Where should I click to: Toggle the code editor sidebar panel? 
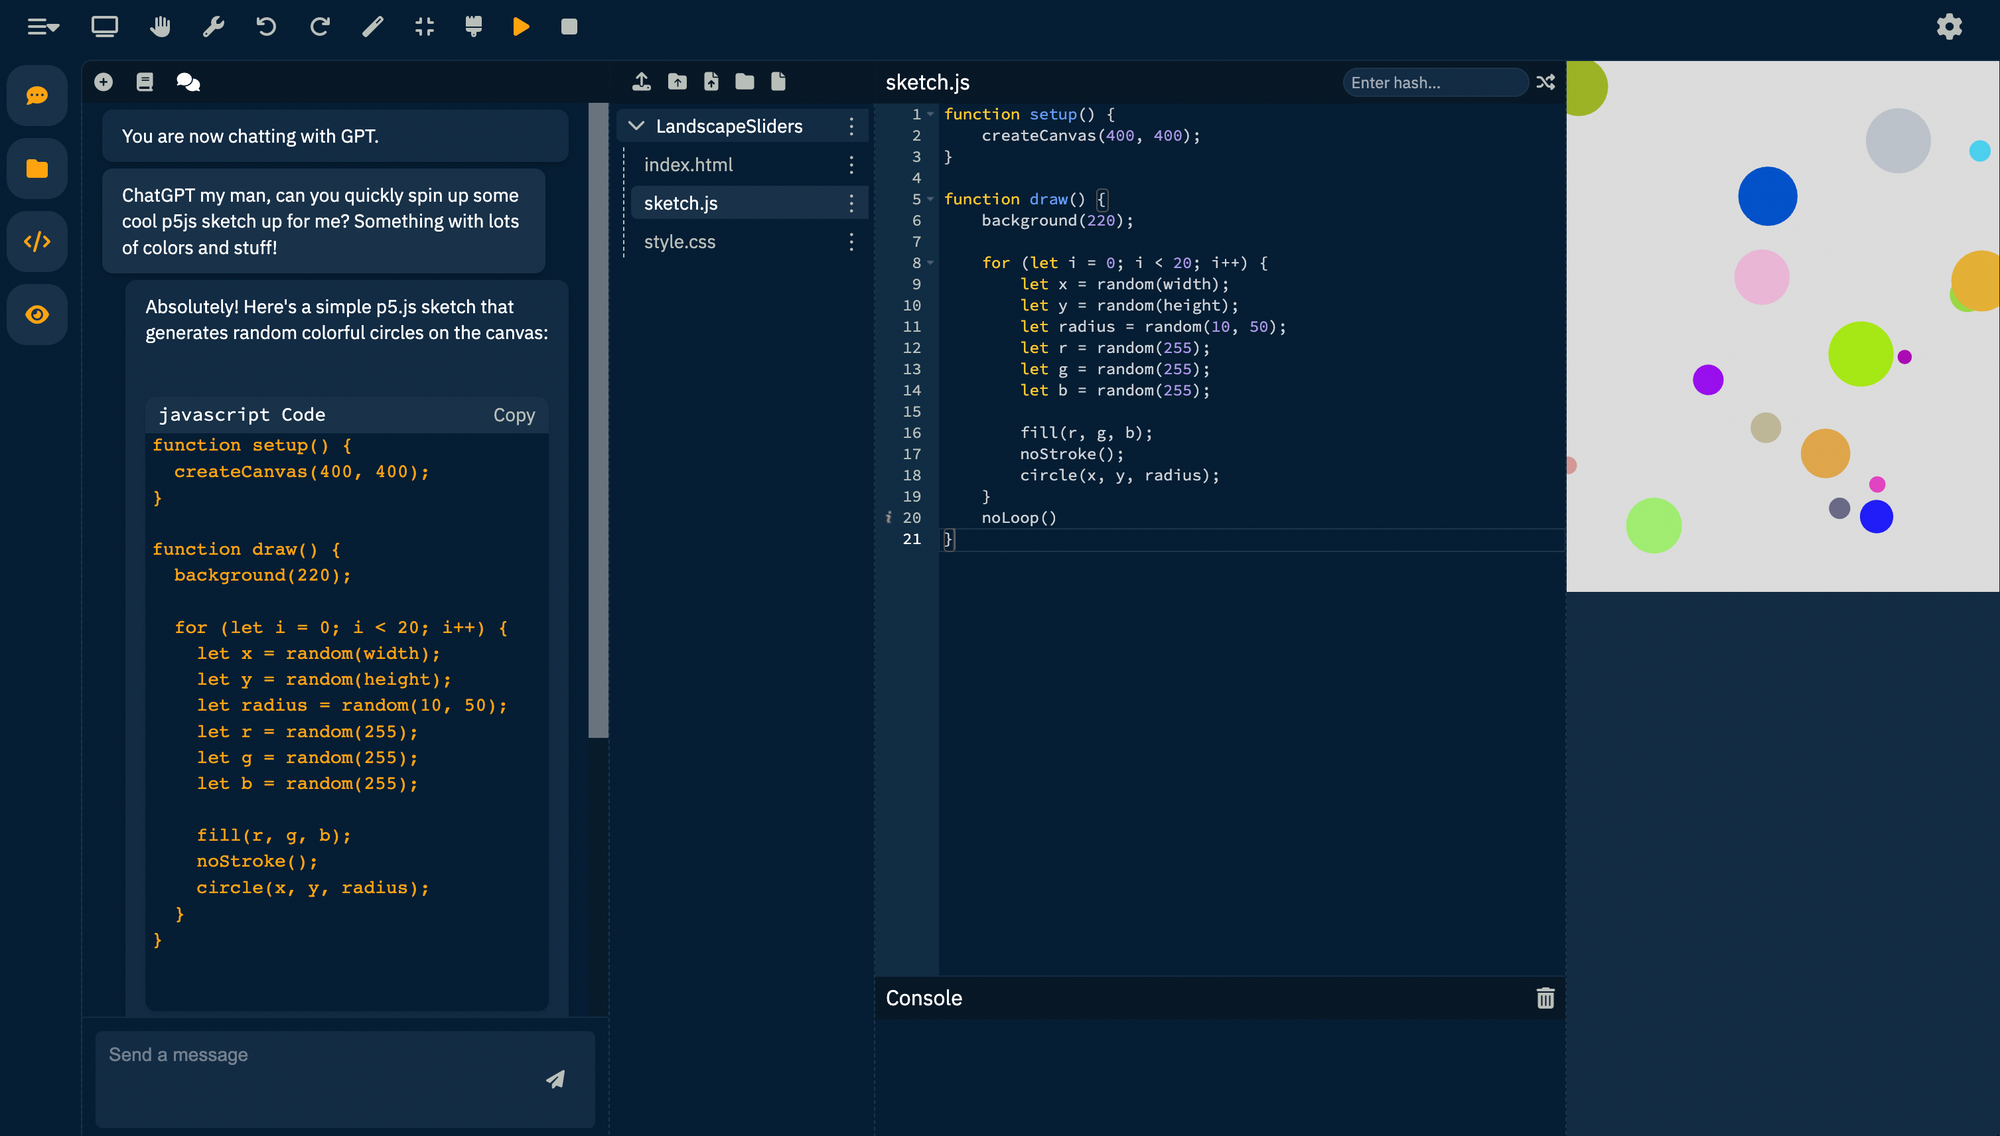pyautogui.click(x=37, y=241)
